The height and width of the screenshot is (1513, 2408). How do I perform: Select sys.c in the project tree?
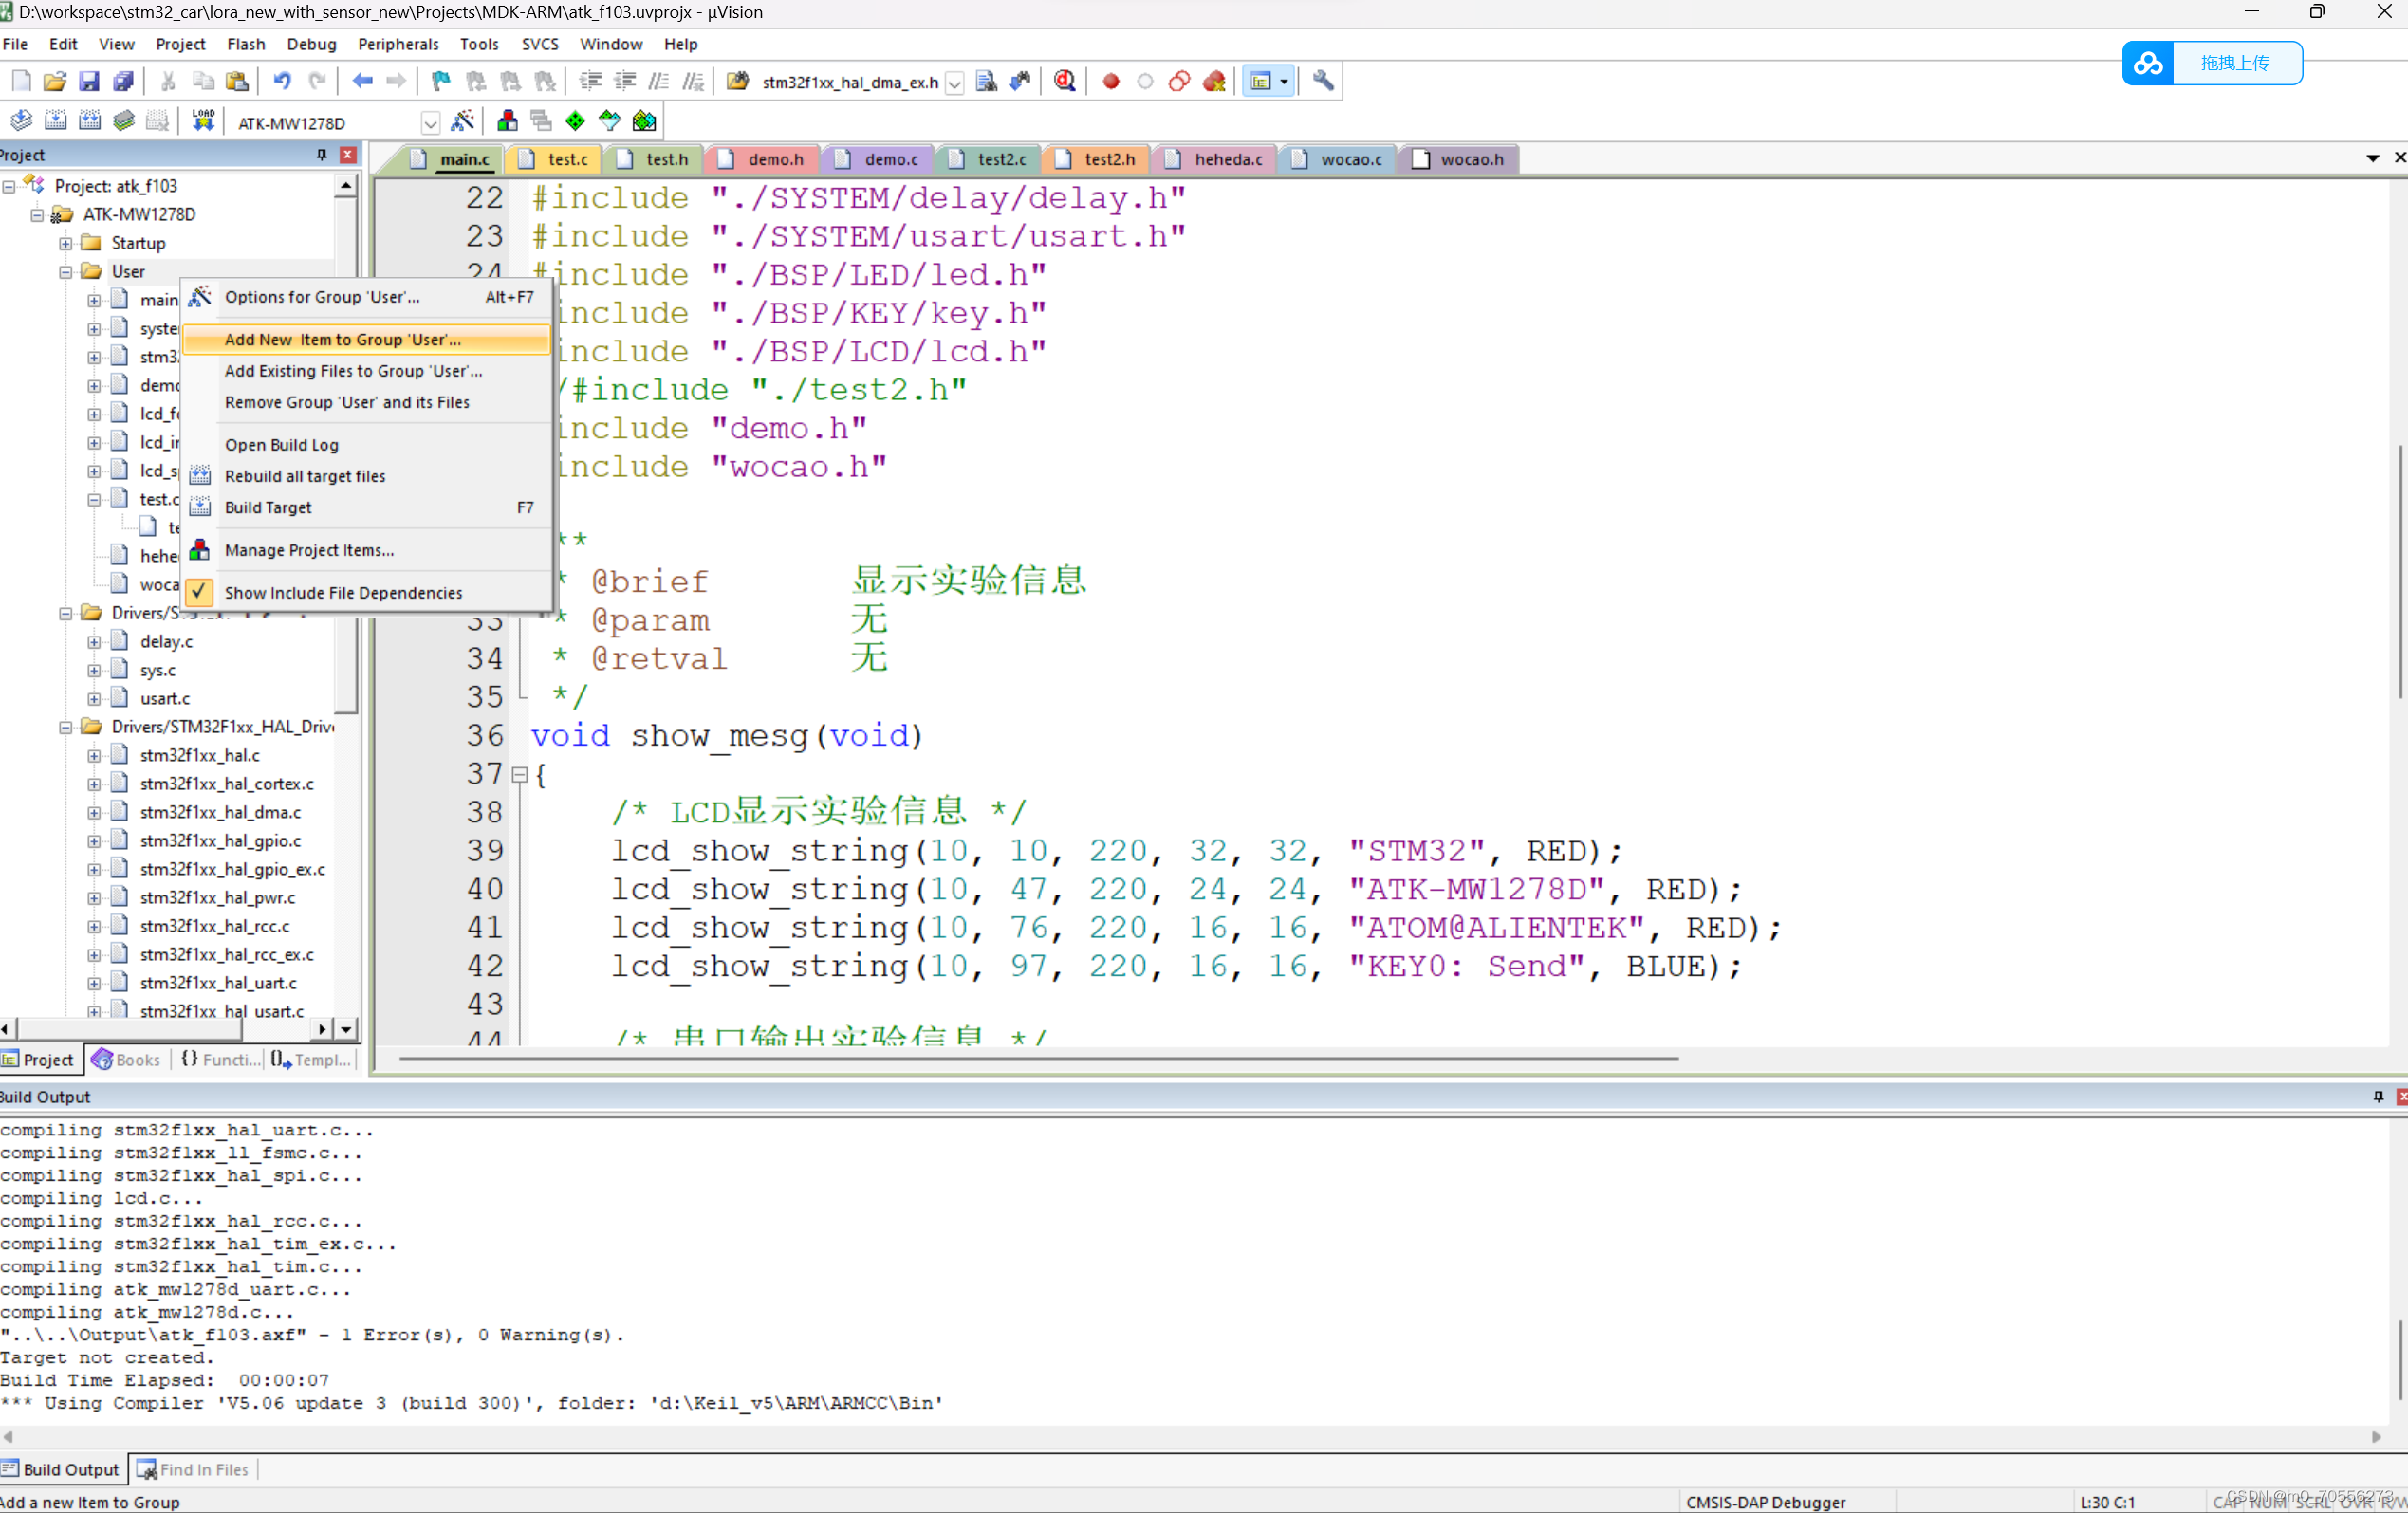coord(158,670)
